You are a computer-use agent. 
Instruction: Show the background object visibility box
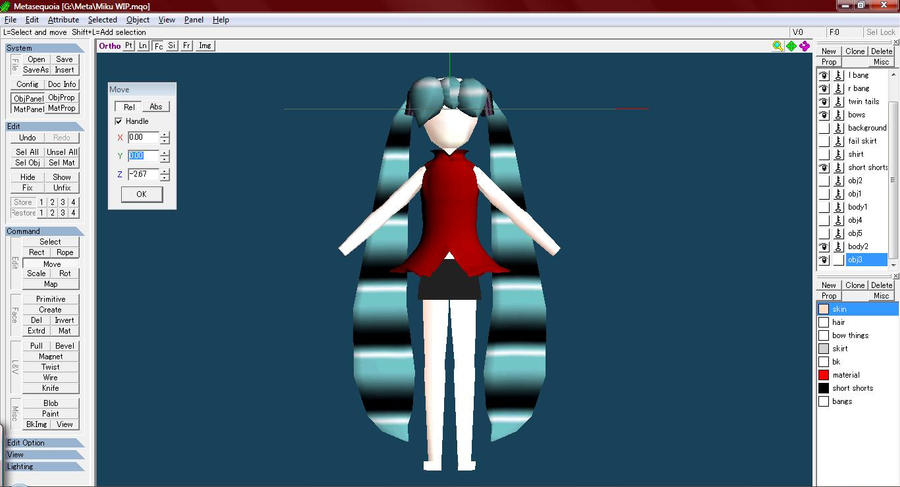pyautogui.click(x=824, y=128)
